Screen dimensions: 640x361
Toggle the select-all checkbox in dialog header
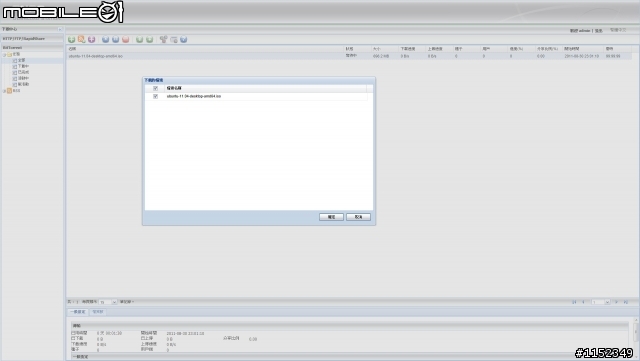156,88
